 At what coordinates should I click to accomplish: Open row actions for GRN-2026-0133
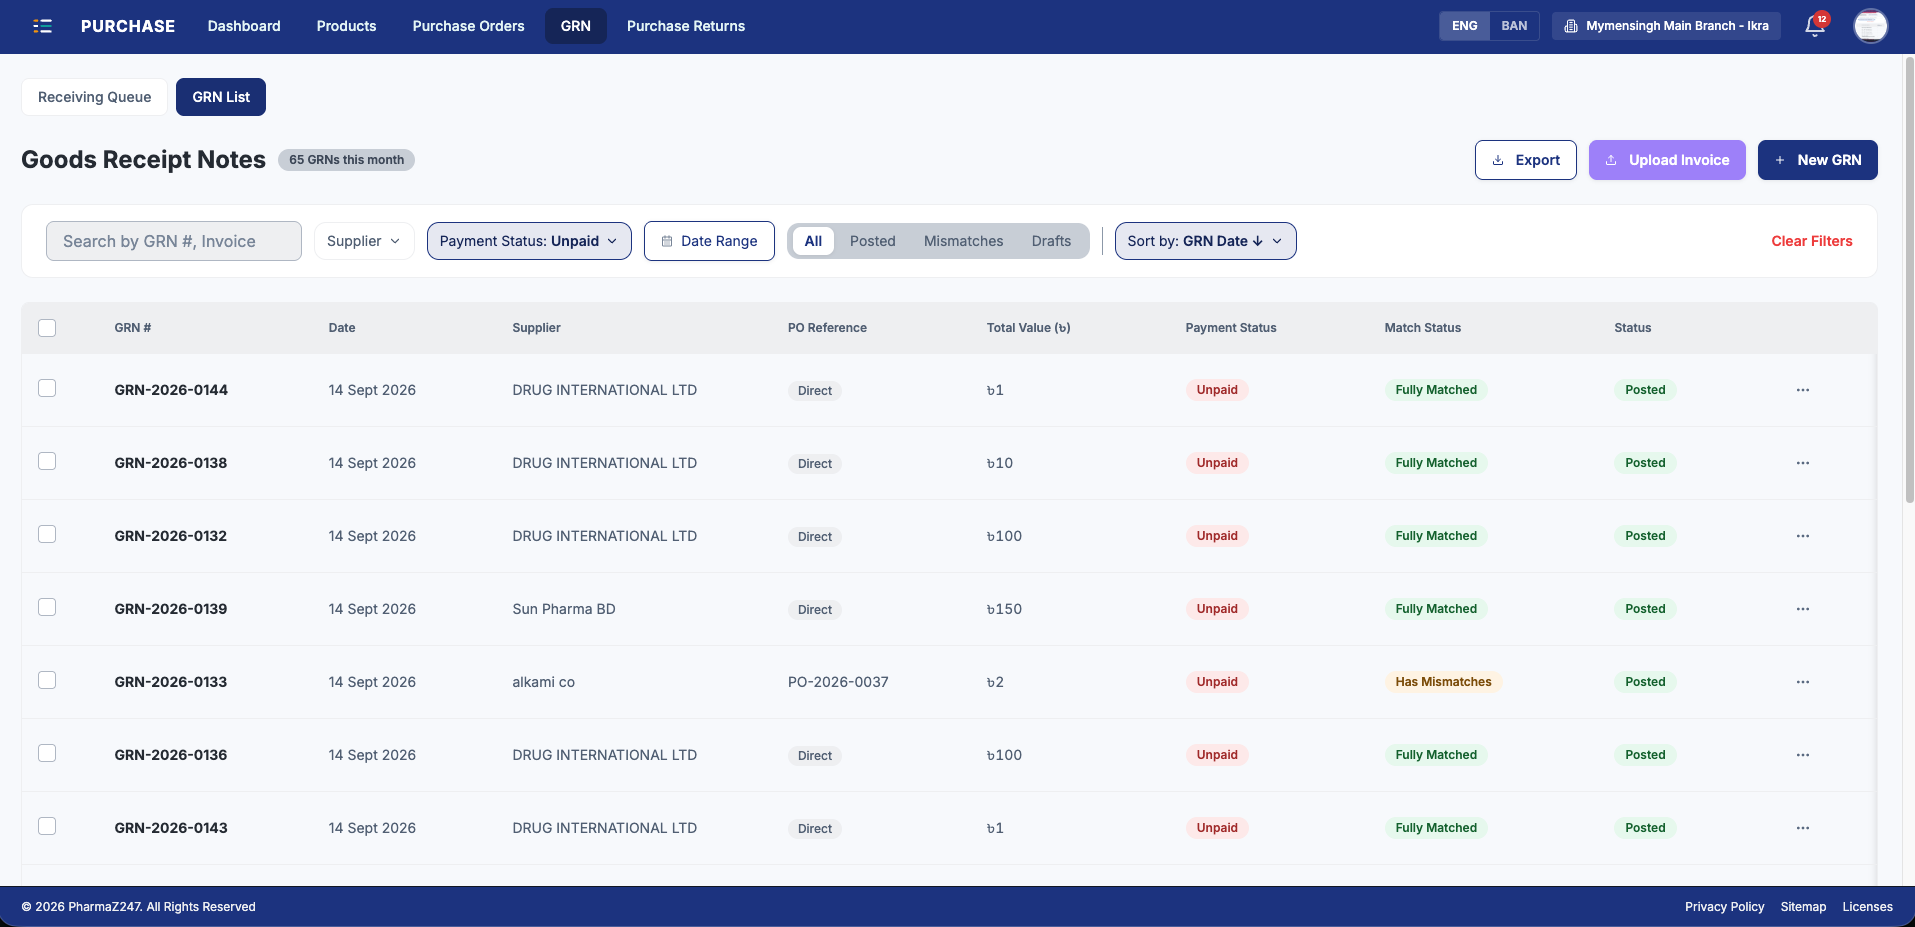[x=1803, y=682]
